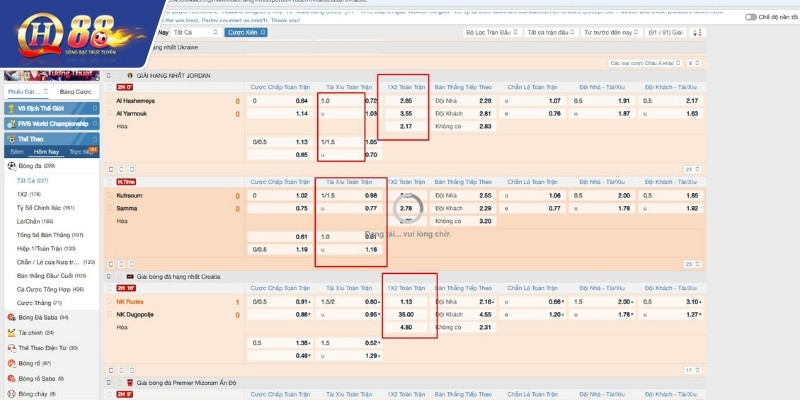Click the football icon beside Bóng đá

(x=11, y=166)
